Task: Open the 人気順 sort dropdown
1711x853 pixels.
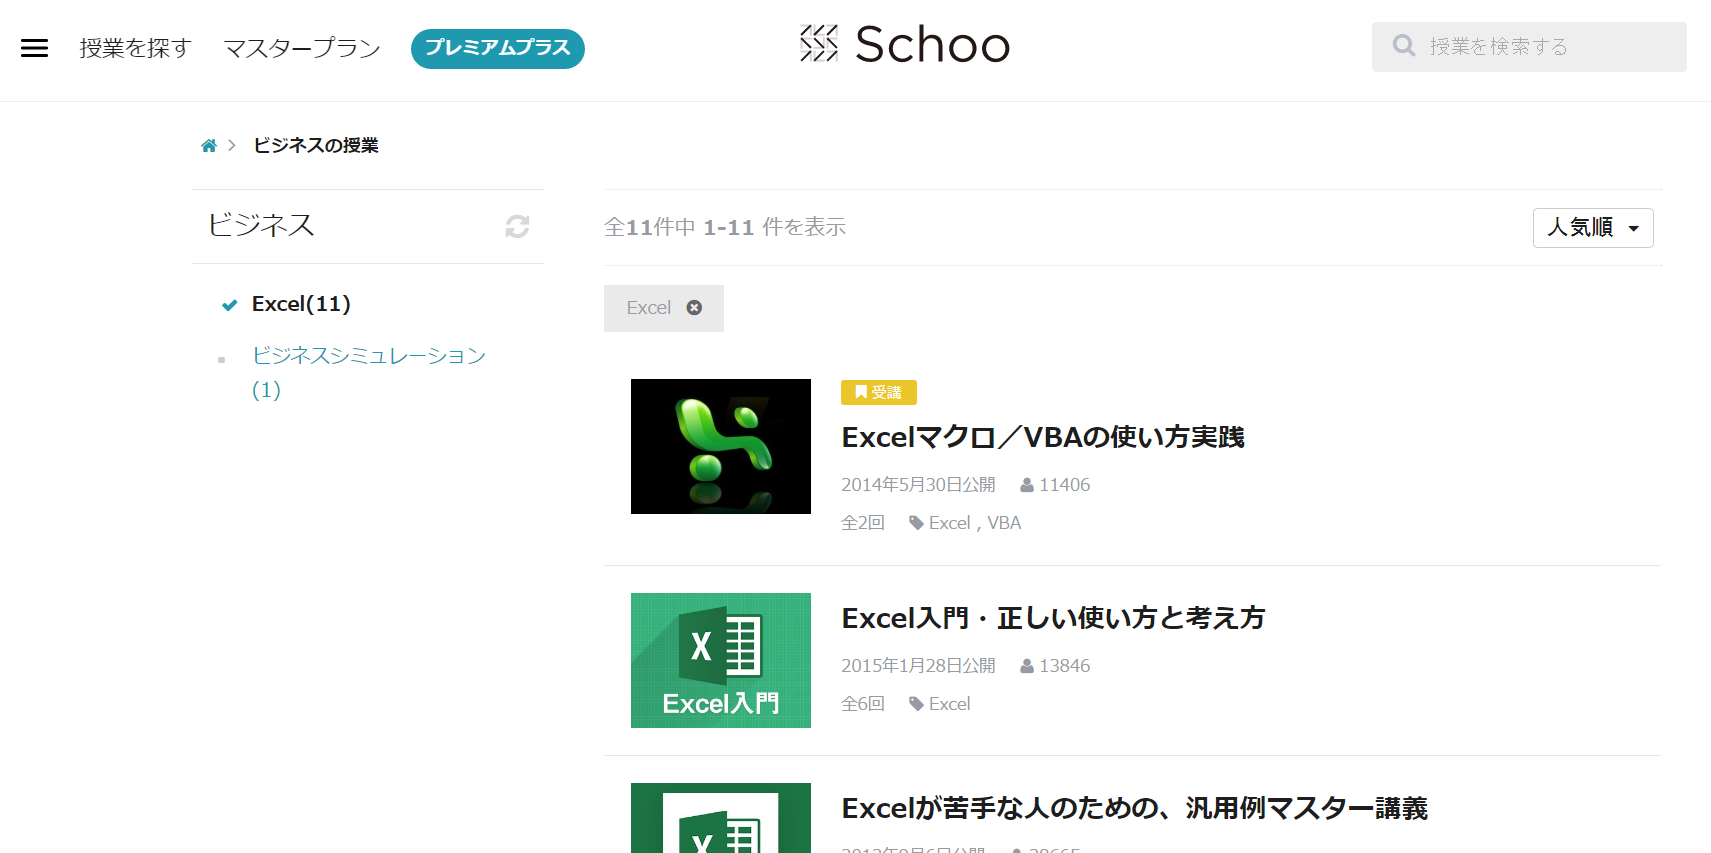Action: point(1593,228)
